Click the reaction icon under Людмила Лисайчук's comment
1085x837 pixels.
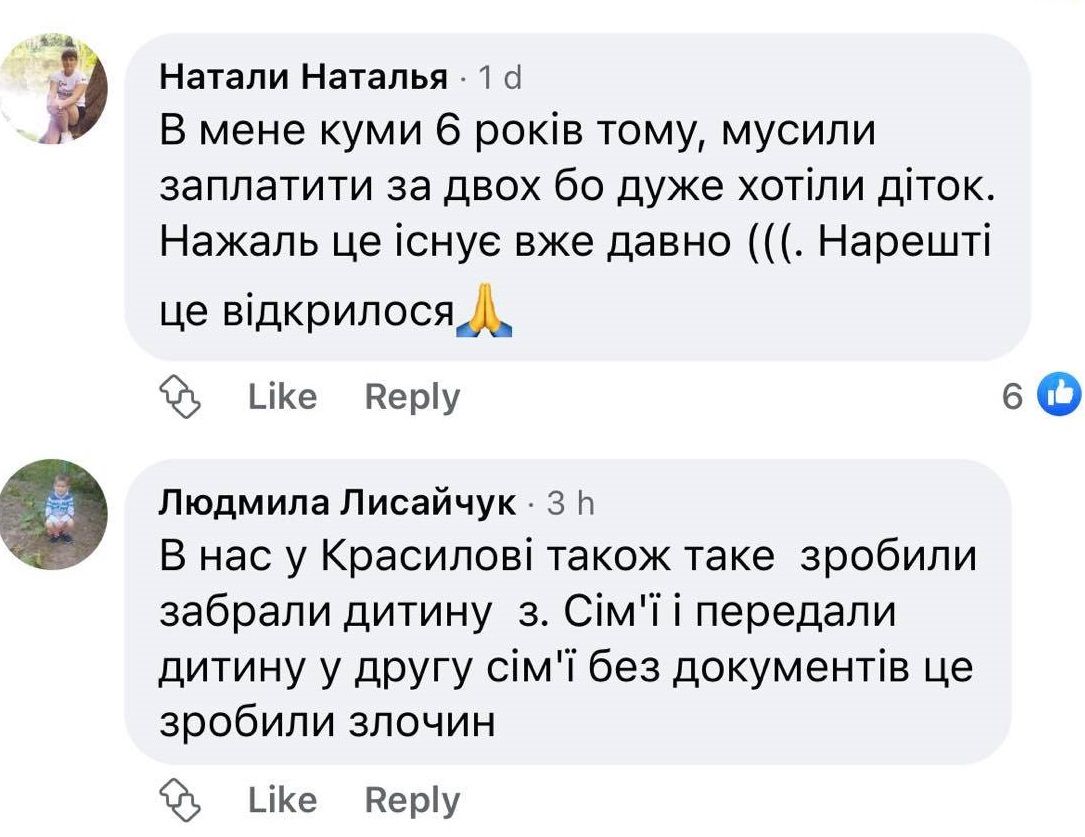182,800
